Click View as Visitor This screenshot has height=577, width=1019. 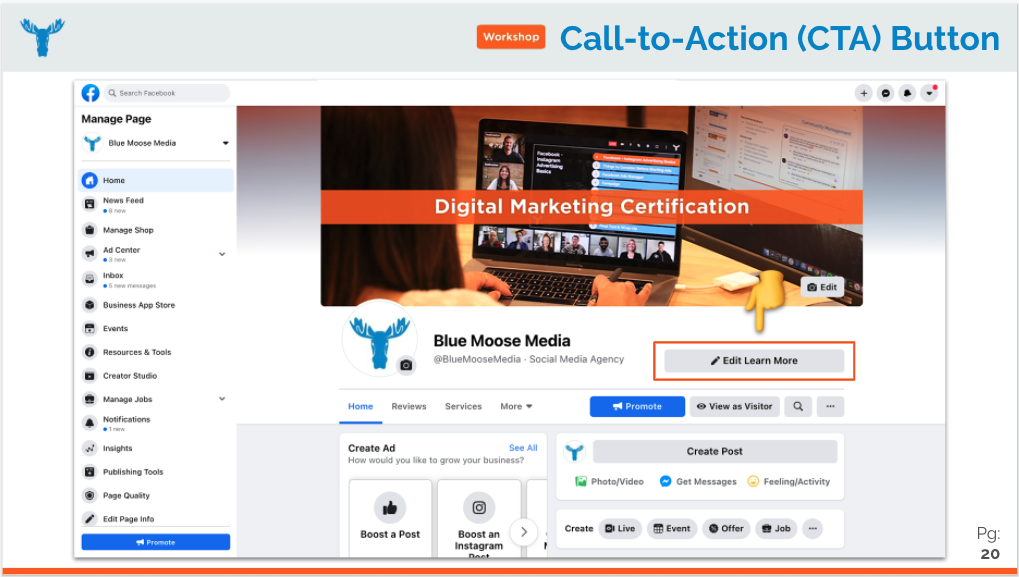click(734, 407)
